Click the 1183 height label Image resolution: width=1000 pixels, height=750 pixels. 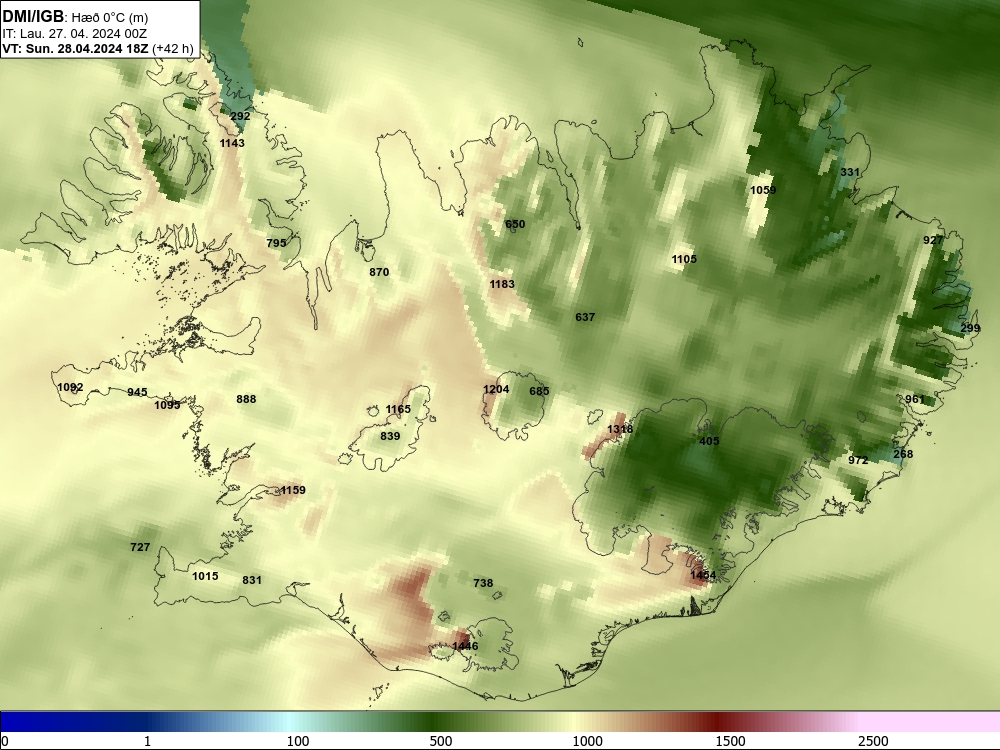pyautogui.click(x=502, y=284)
